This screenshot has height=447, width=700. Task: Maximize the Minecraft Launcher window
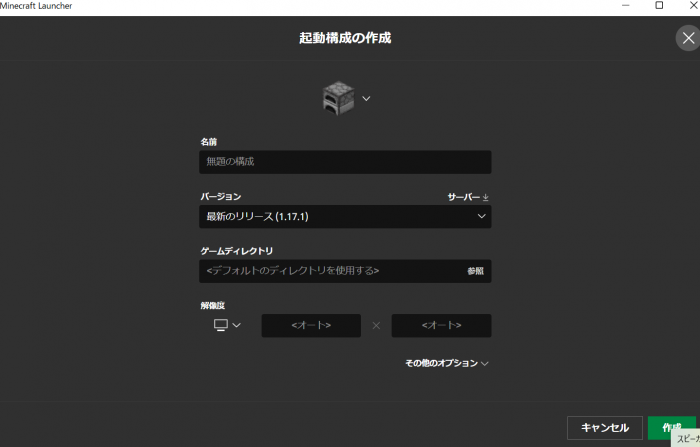pos(659,6)
